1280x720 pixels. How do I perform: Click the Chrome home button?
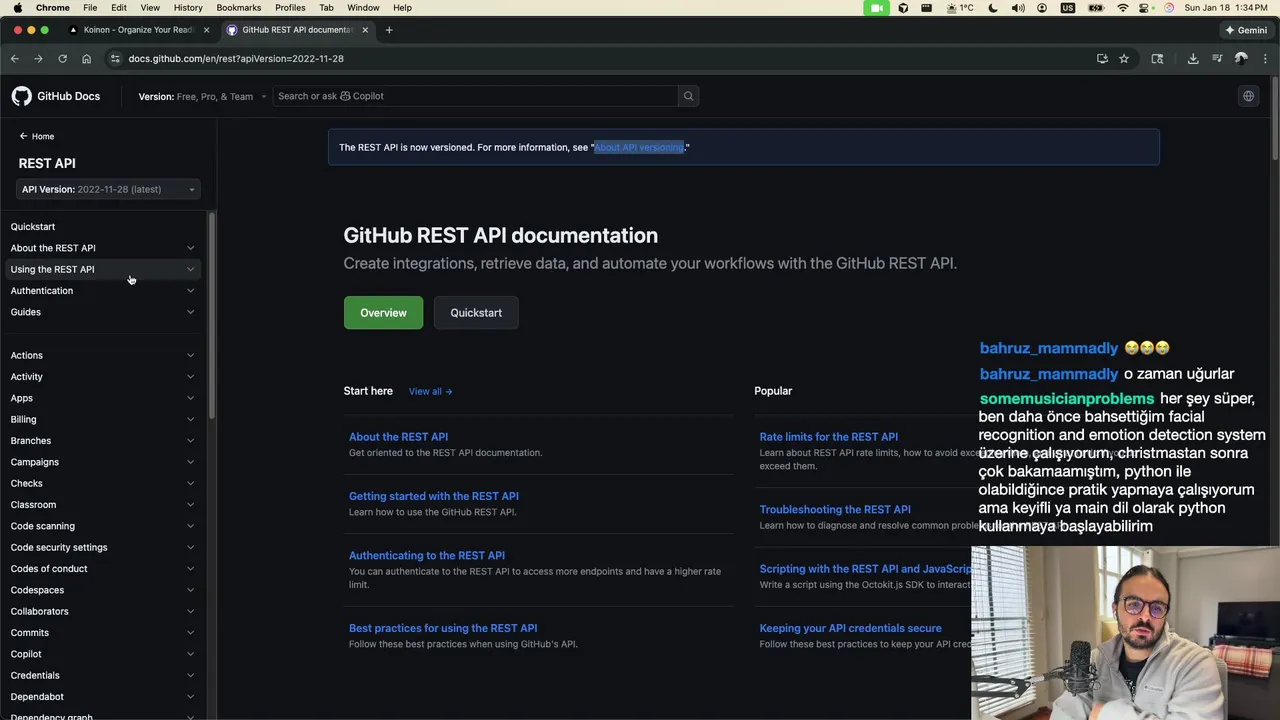pos(86,59)
